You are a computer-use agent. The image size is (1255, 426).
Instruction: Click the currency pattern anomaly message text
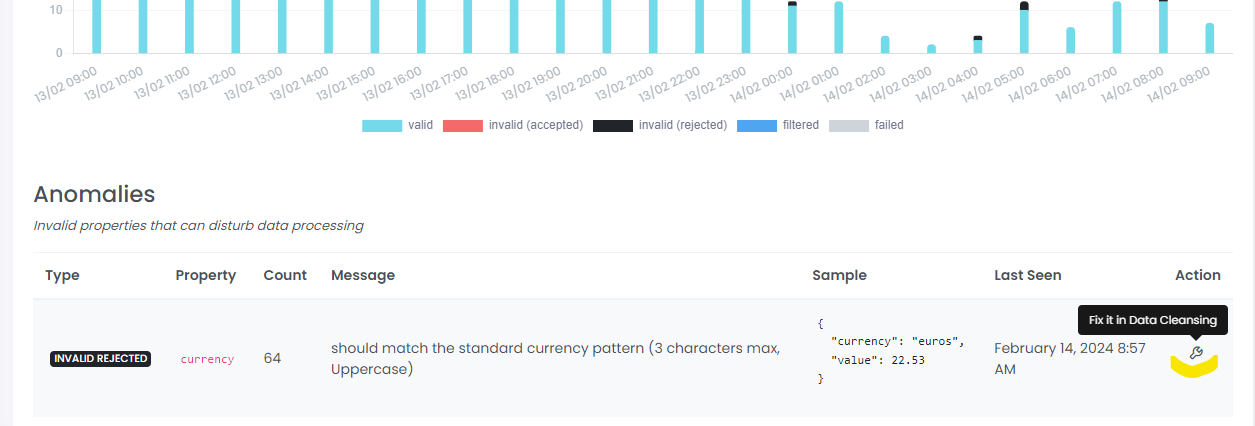(x=555, y=358)
